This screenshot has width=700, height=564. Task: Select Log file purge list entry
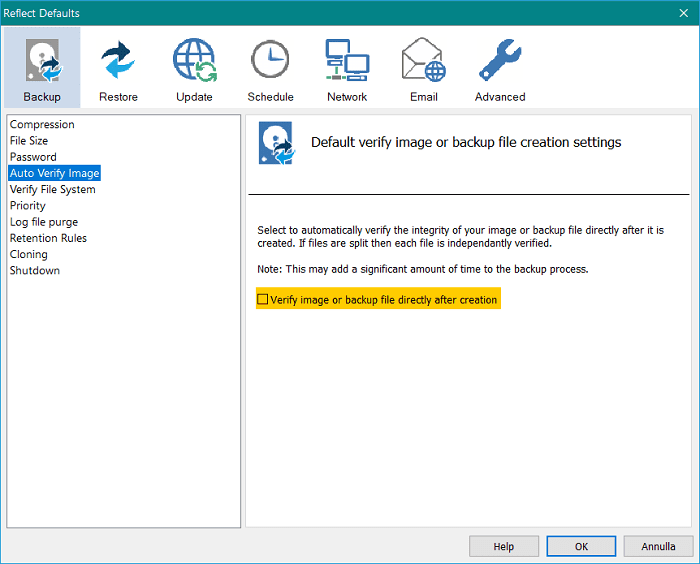click(44, 222)
